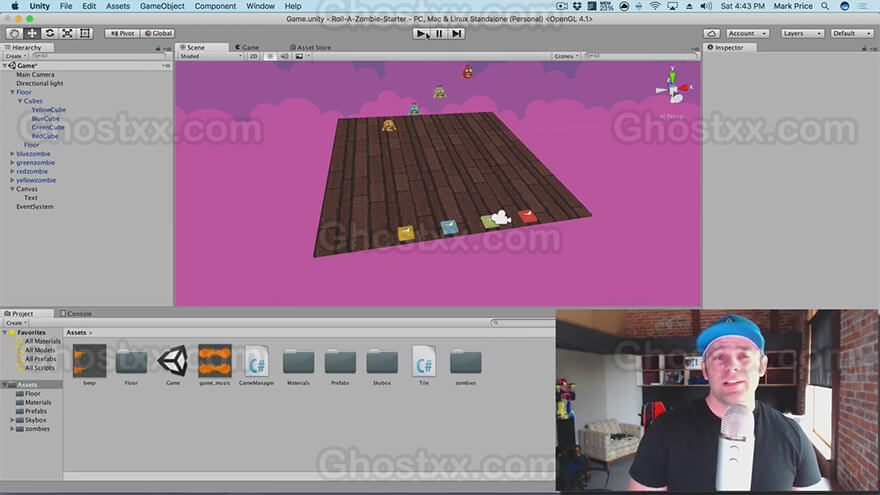Select the GameManager C# script

coord(256,361)
